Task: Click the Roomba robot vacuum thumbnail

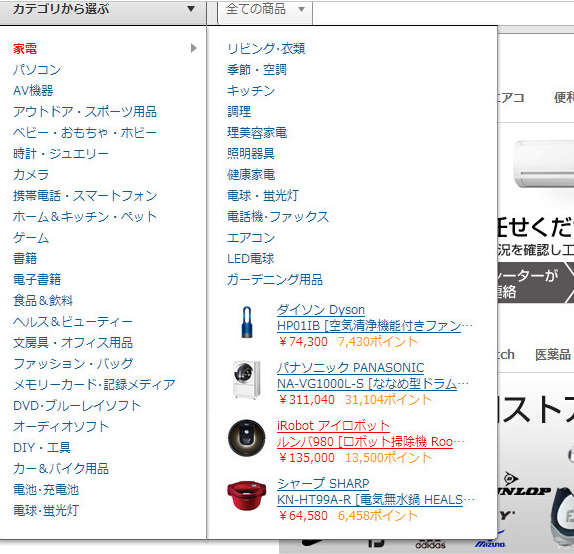Action: click(x=247, y=438)
